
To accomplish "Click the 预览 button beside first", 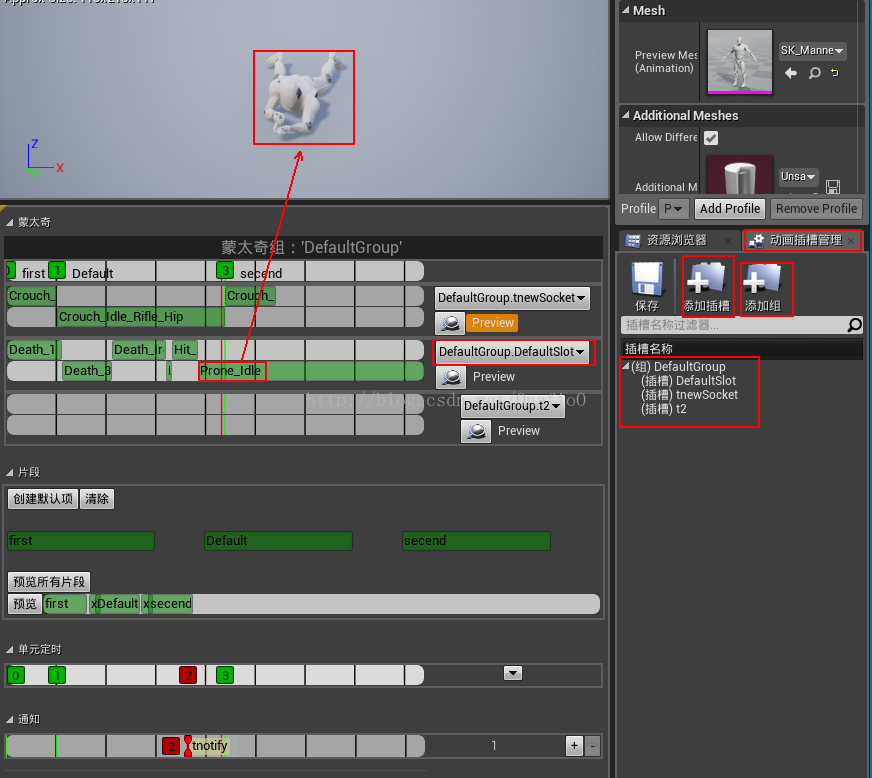I will point(24,604).
